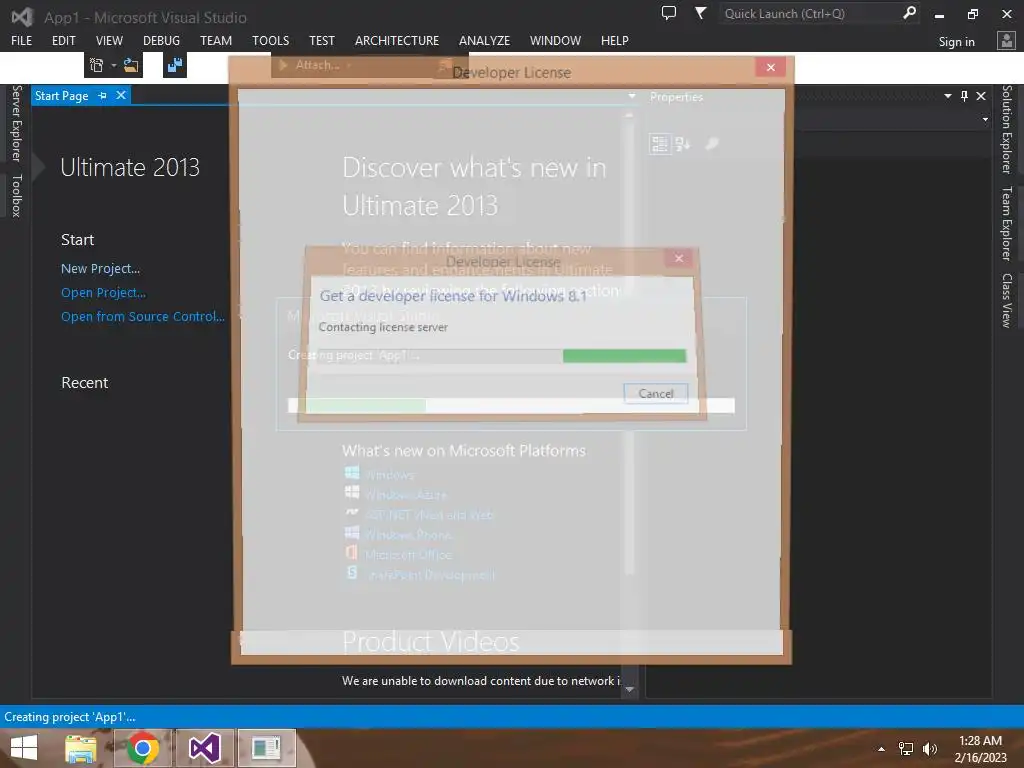
Task: Click the Attach debugger button
Action: [x=315, y=65]
